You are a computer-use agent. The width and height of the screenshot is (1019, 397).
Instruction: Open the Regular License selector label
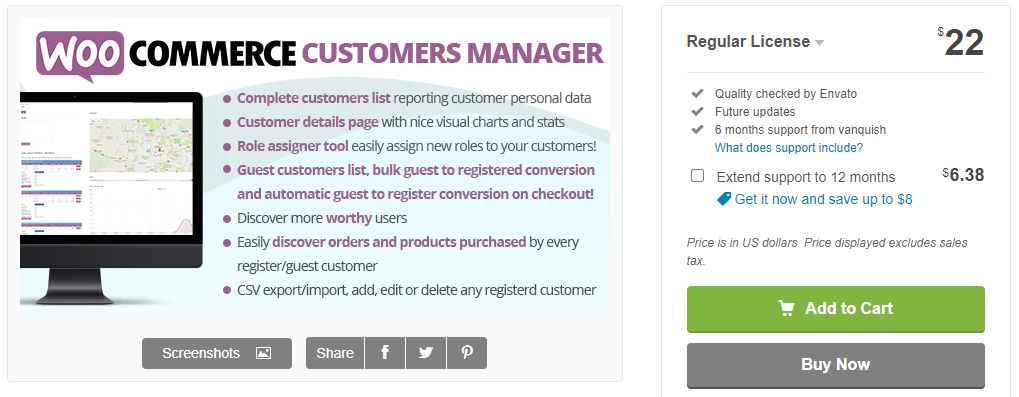point(748,42)
